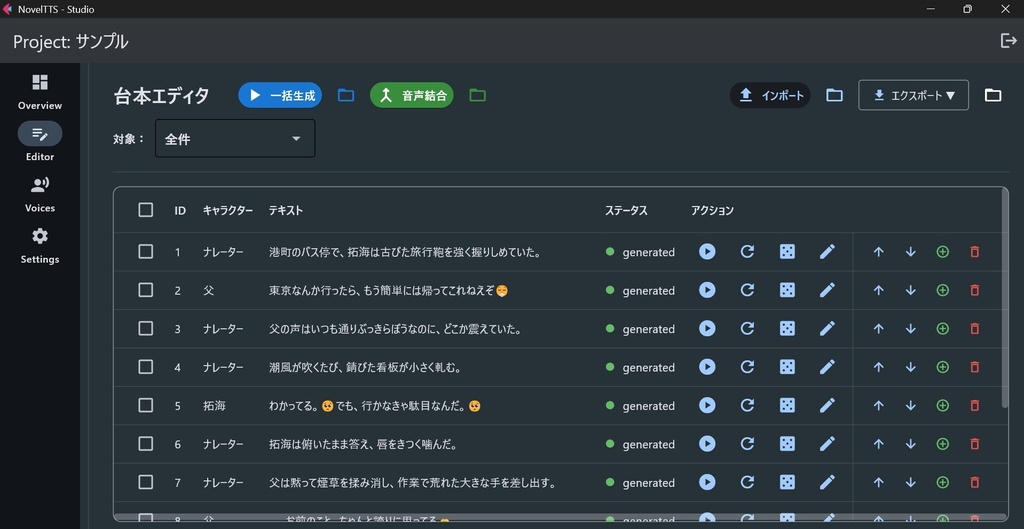The width and height of the screenshot is (1024, 529).
Task: Tick the select-all checkbox in header
Action: pos(146,210)
